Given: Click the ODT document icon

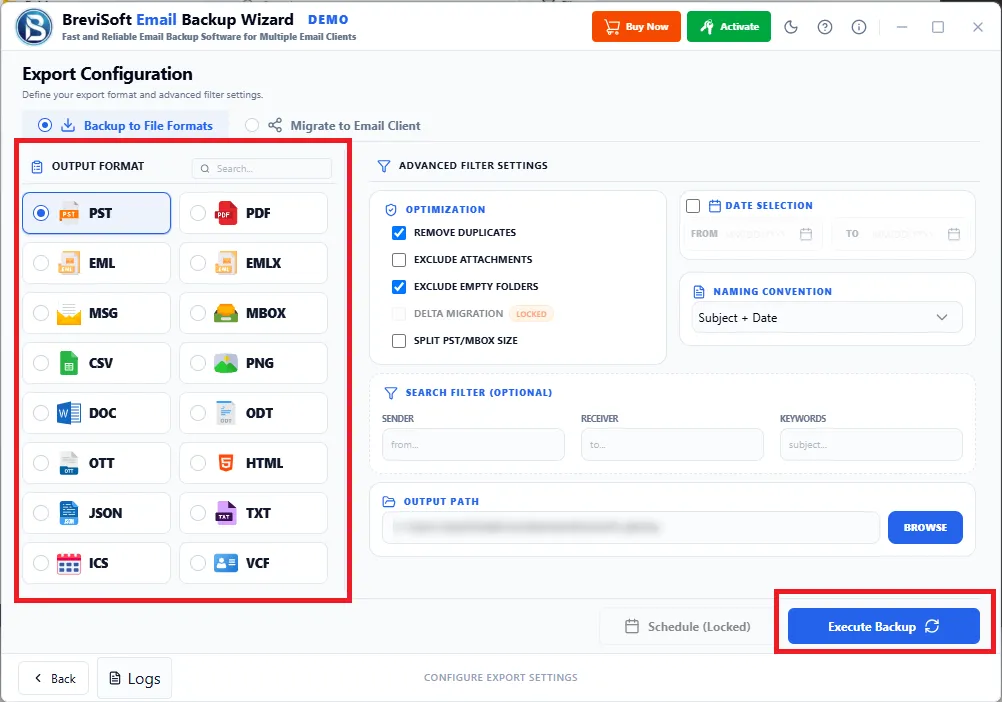Looking at the screenshot, I should click(x=226, y=413).
